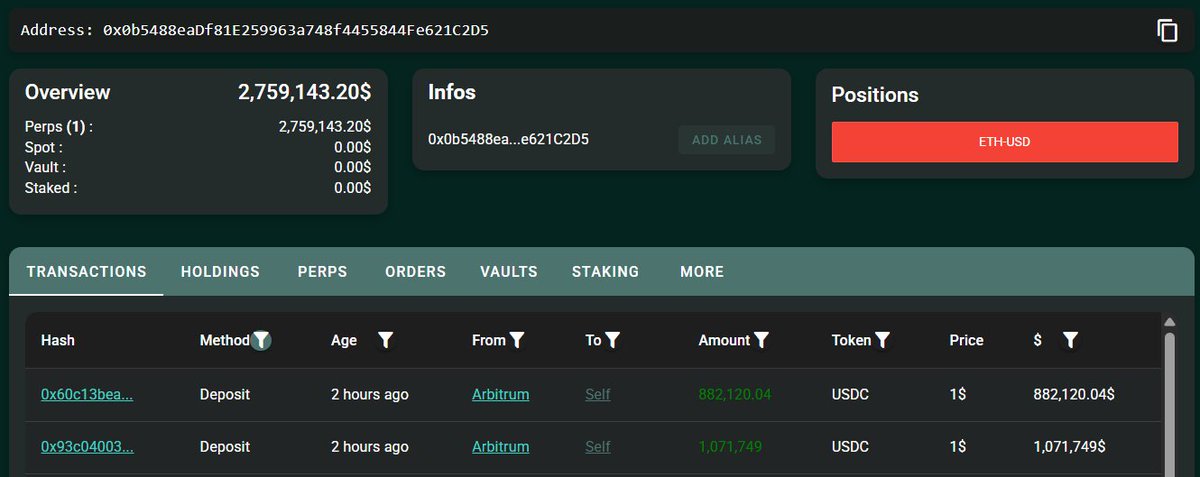The height and width of the screenshot is (477, 1200).
Task: Click the Hash column header
Action: click(58, 340)
